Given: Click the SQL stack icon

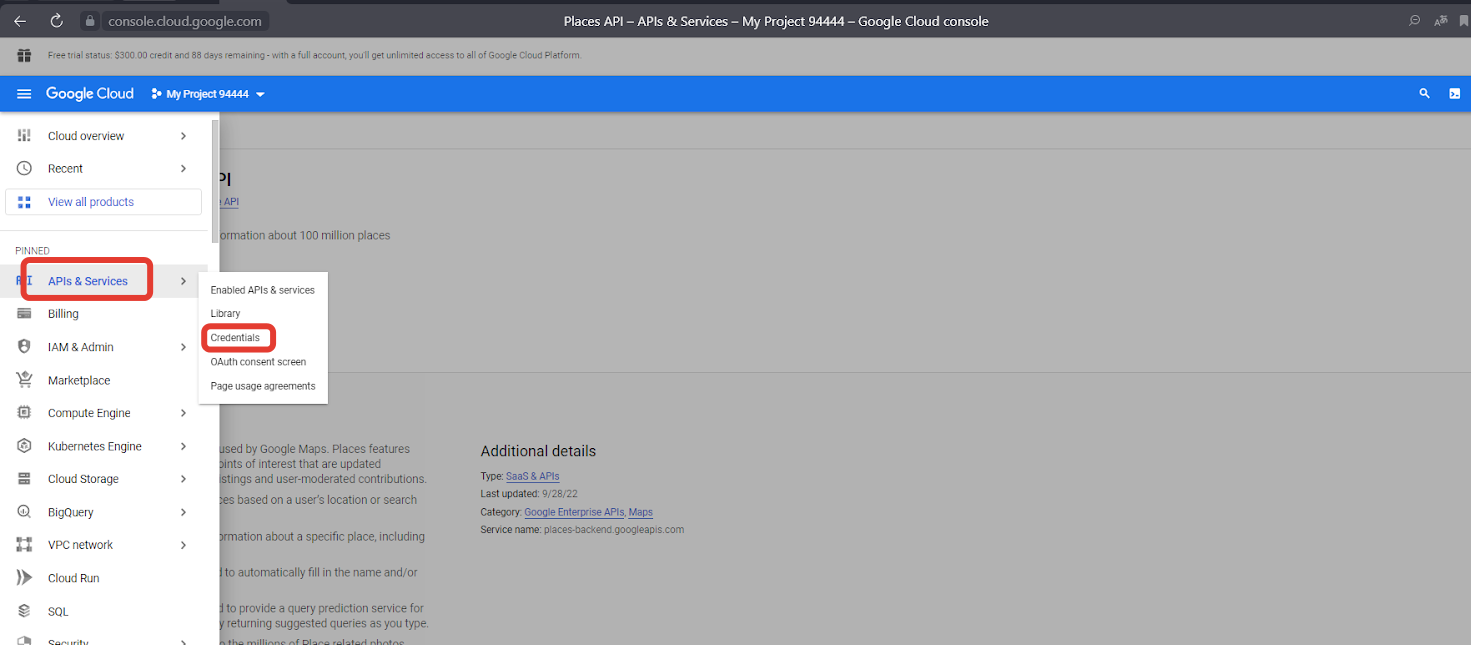Looking at the screenshot, I should 24,611.
